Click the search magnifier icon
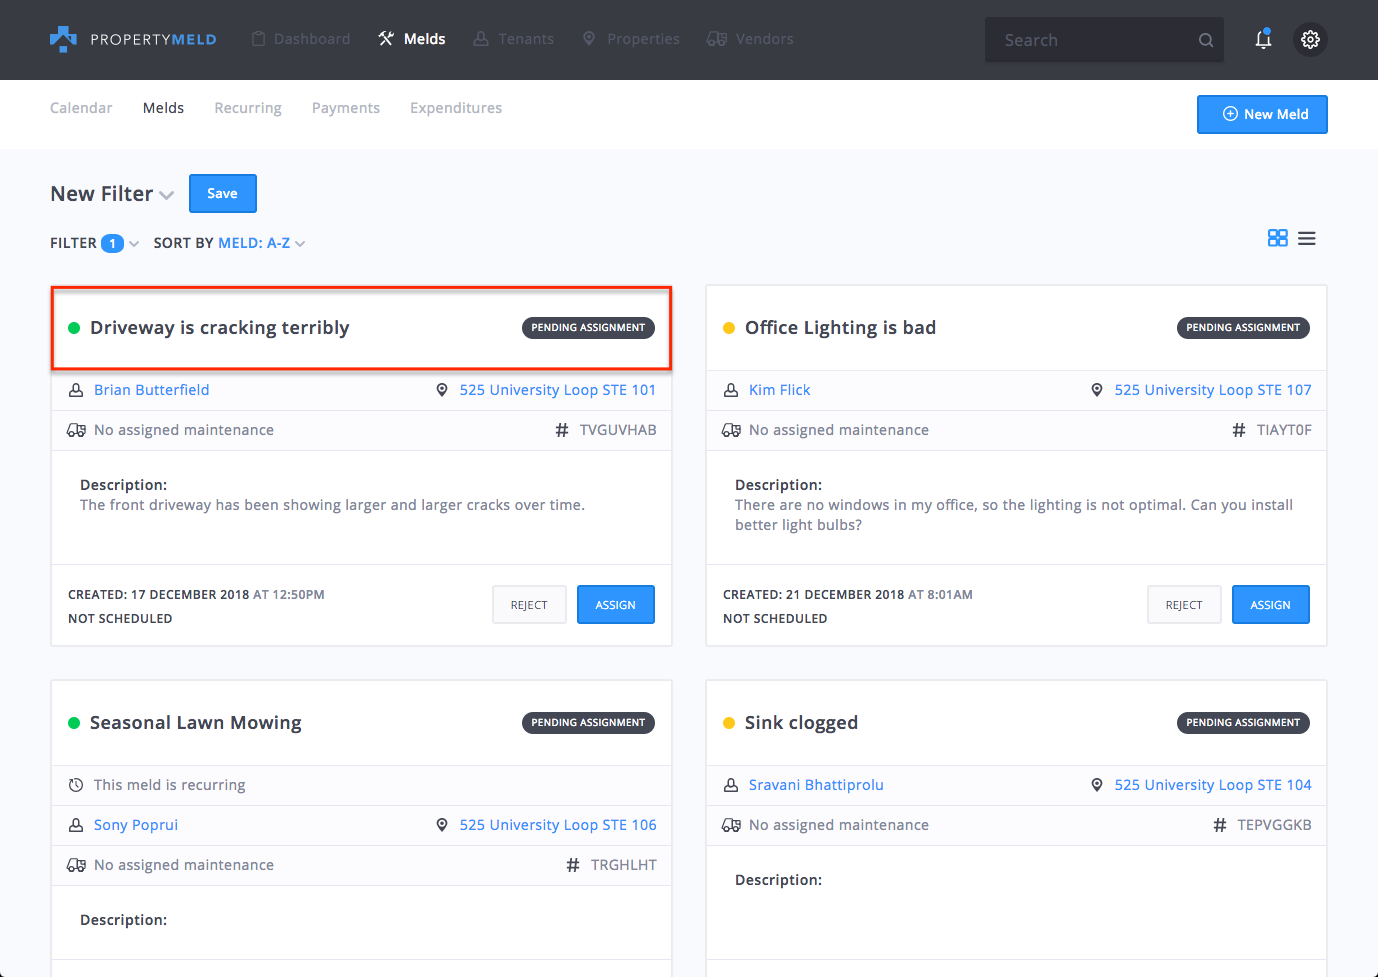Image resolution: width=1378 pixels, height=977 pixels. click(x=1206, y=40)
